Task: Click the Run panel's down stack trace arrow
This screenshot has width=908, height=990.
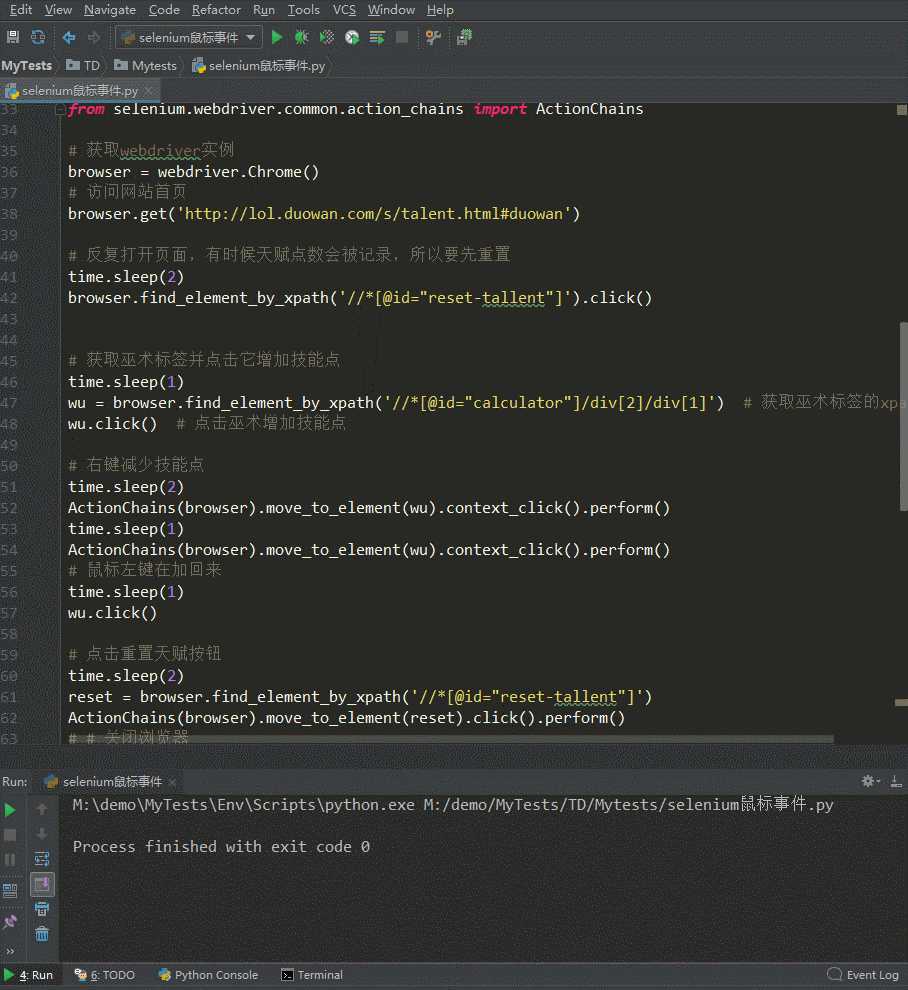Action: [42, 834]
